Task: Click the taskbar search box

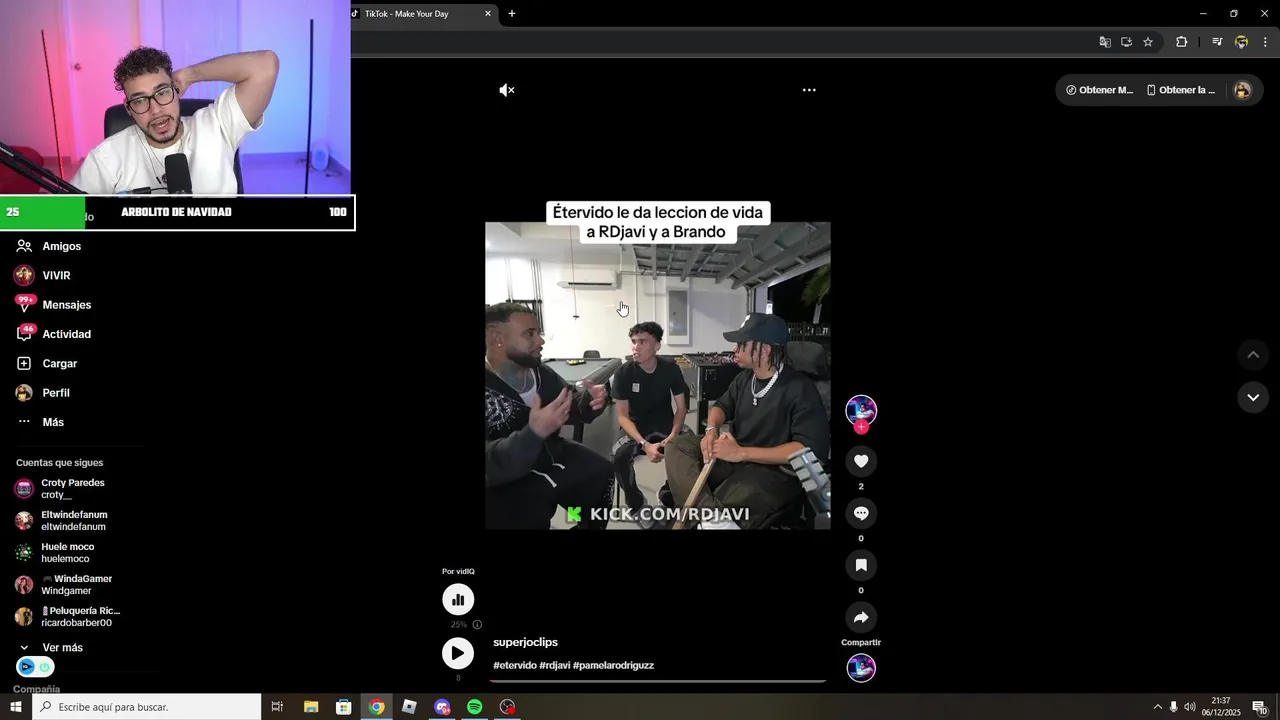Action: pyautogui.click(x=147, y=707)
